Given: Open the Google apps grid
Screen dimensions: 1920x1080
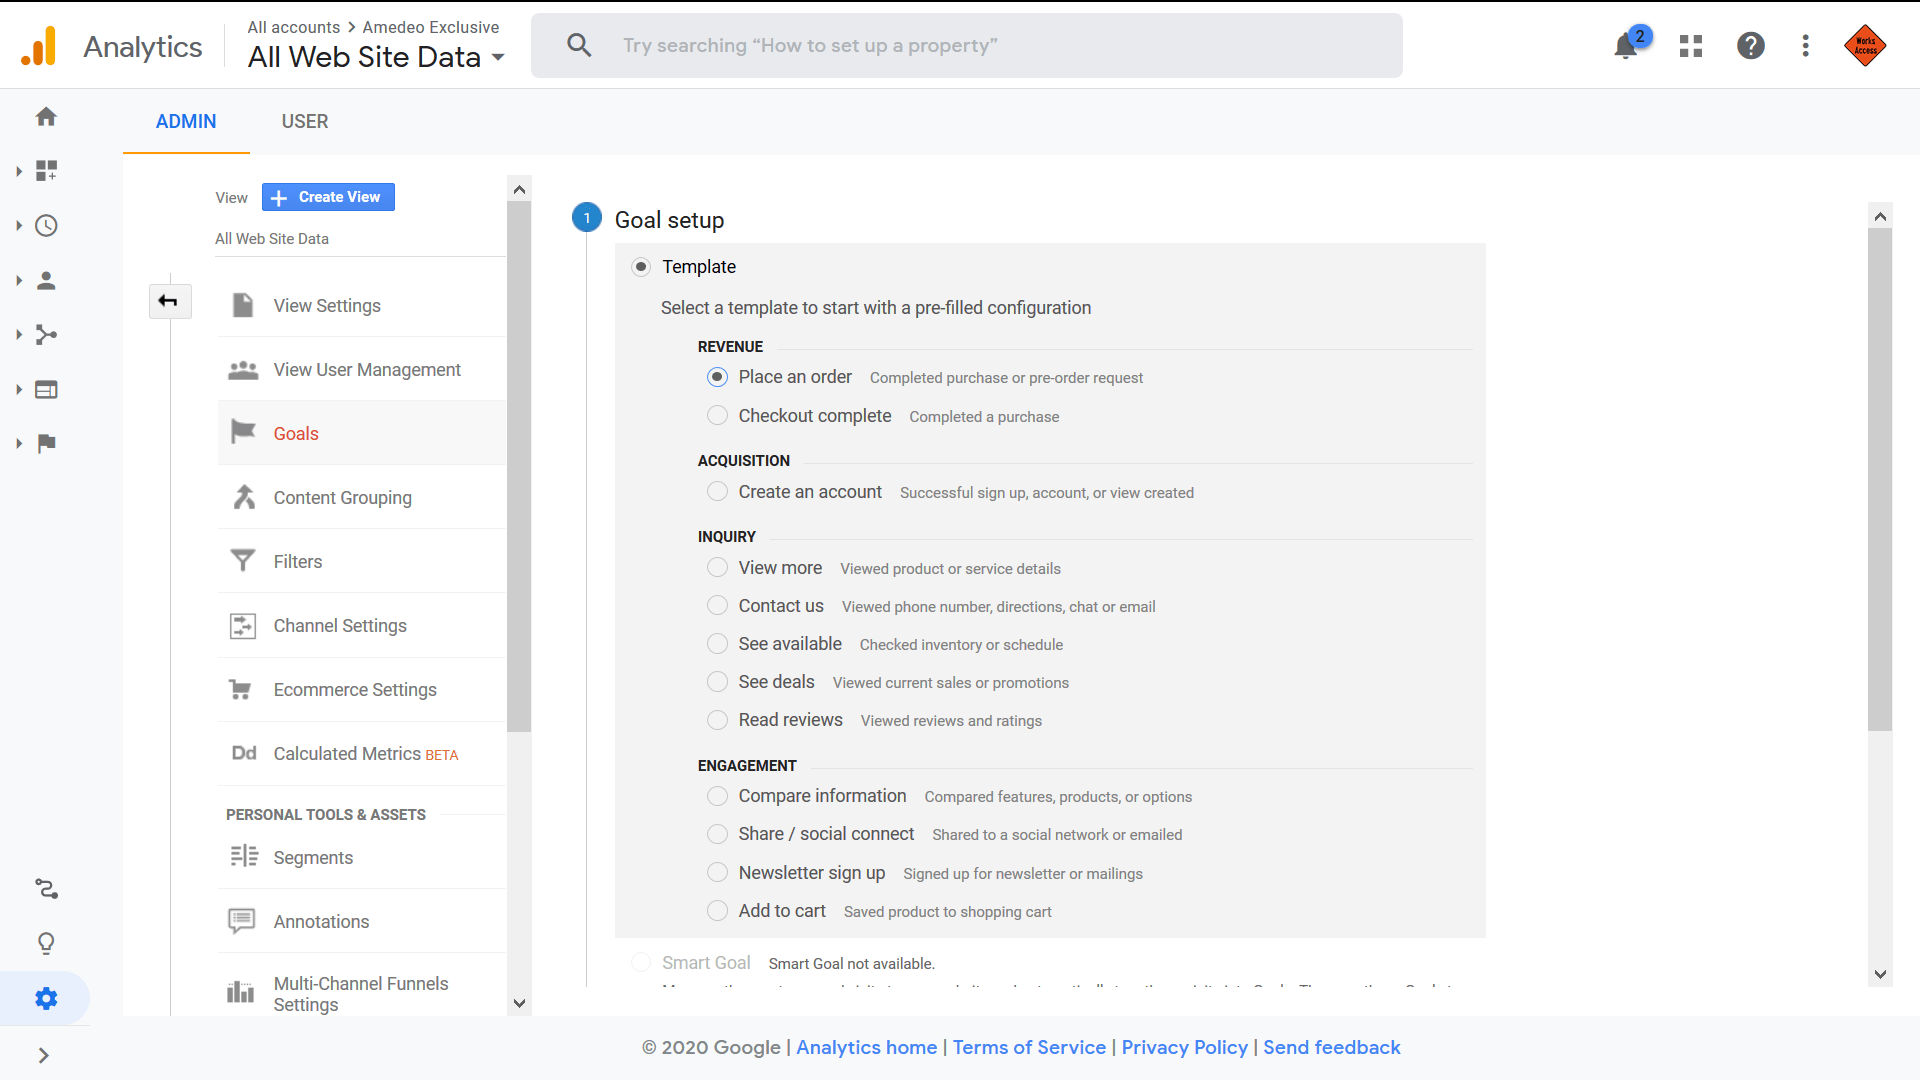Looking at the screenshot, I should pyautogui.click(x=1690, y=45).
